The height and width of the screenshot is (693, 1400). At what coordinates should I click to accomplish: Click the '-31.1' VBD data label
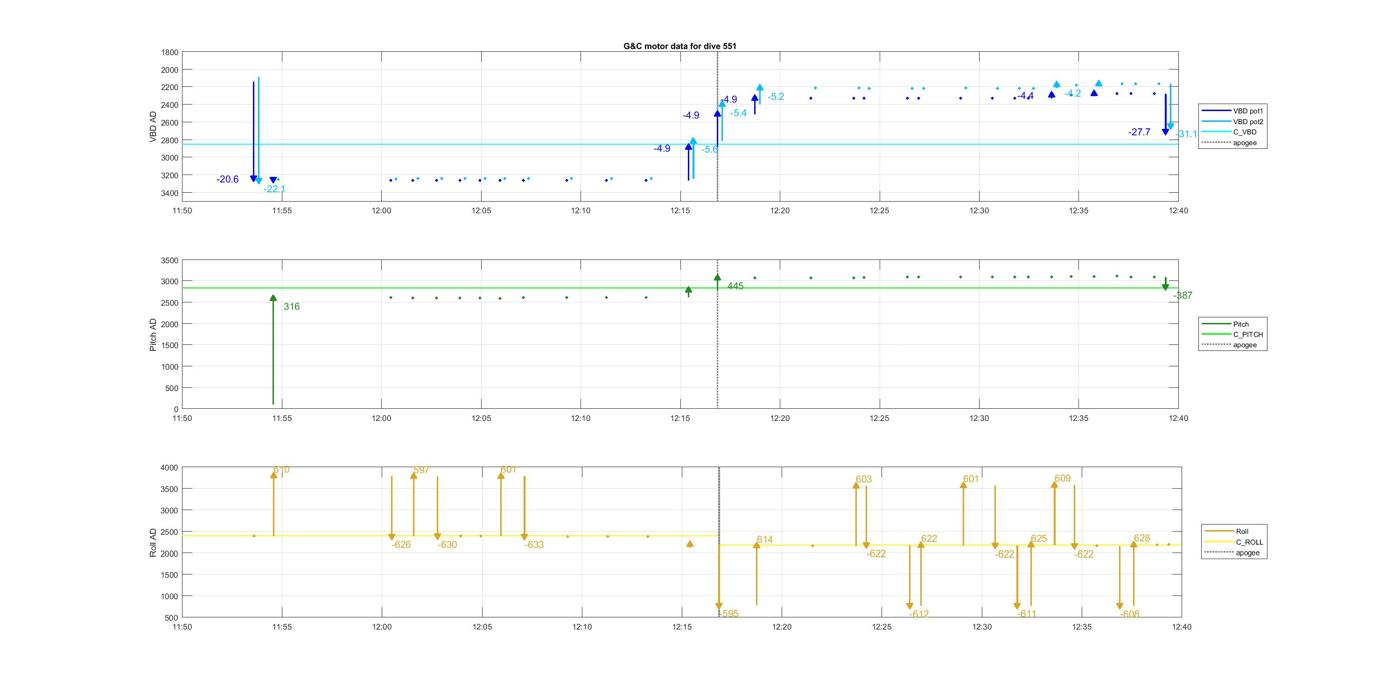pos(1187,134)
